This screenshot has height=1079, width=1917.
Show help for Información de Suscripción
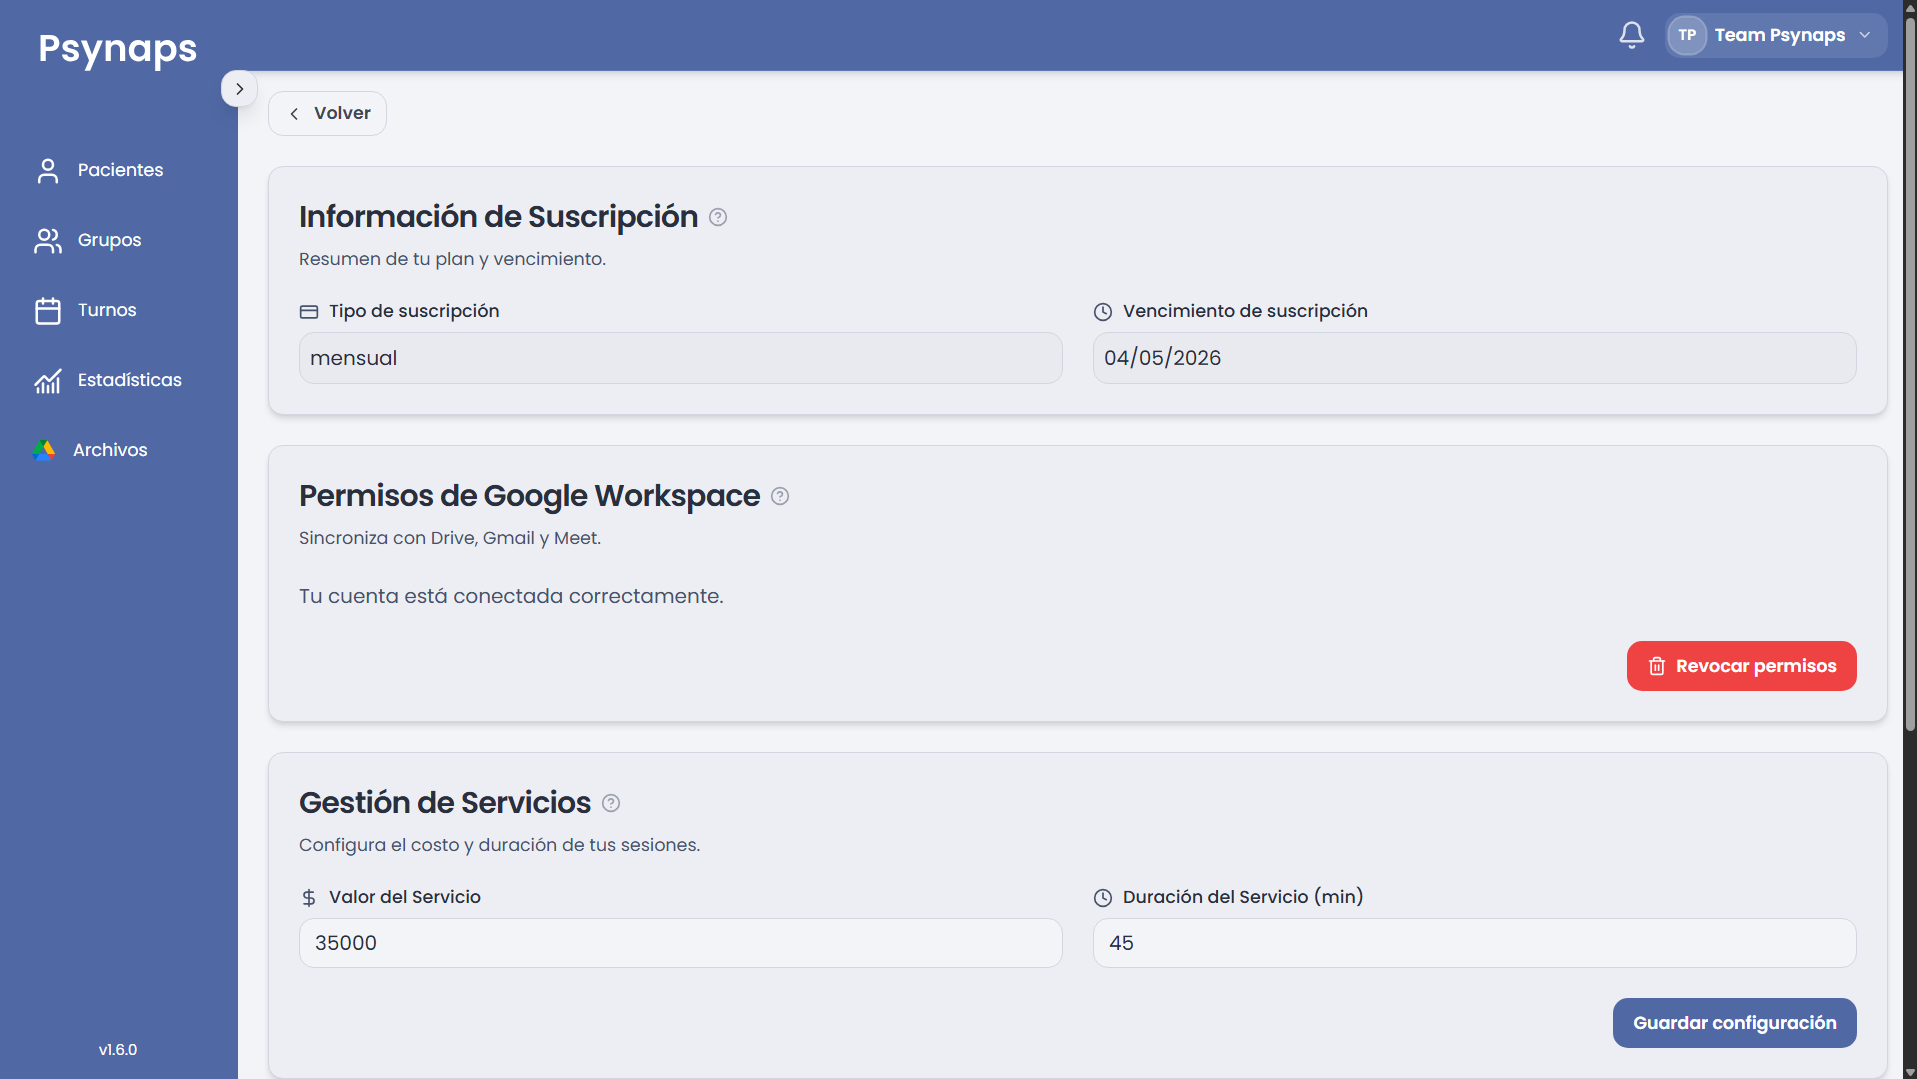coord(718,217)
